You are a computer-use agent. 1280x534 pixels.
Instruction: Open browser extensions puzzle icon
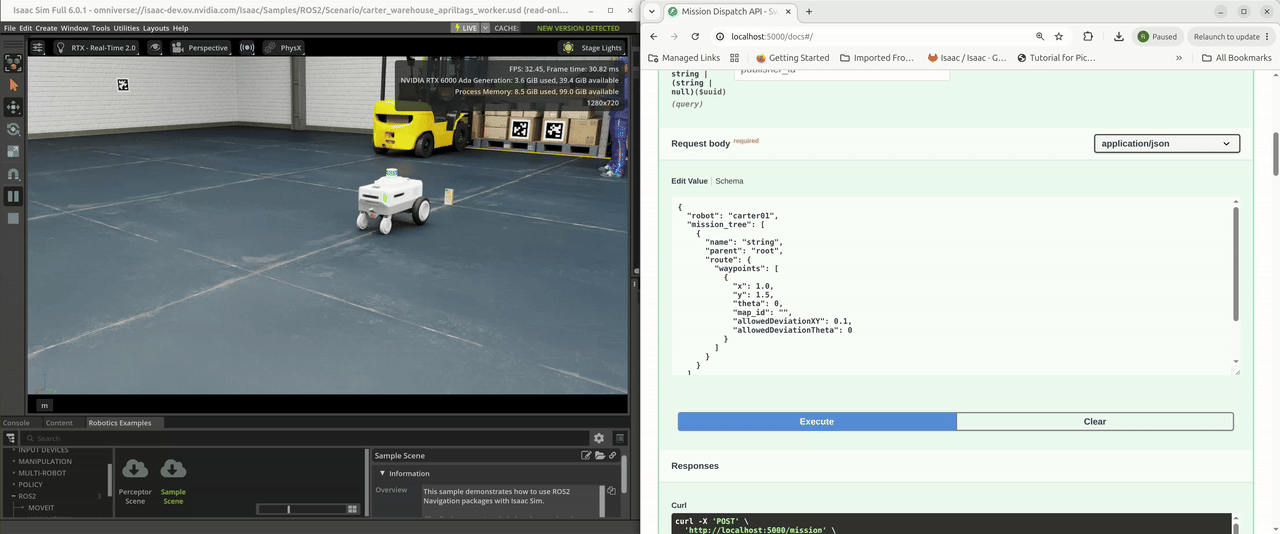click(x=1088, y=36)
